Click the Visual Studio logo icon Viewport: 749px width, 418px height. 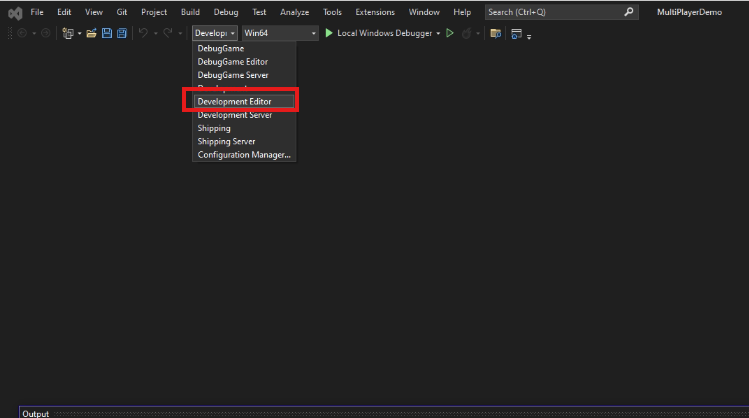tap(14, 12)
